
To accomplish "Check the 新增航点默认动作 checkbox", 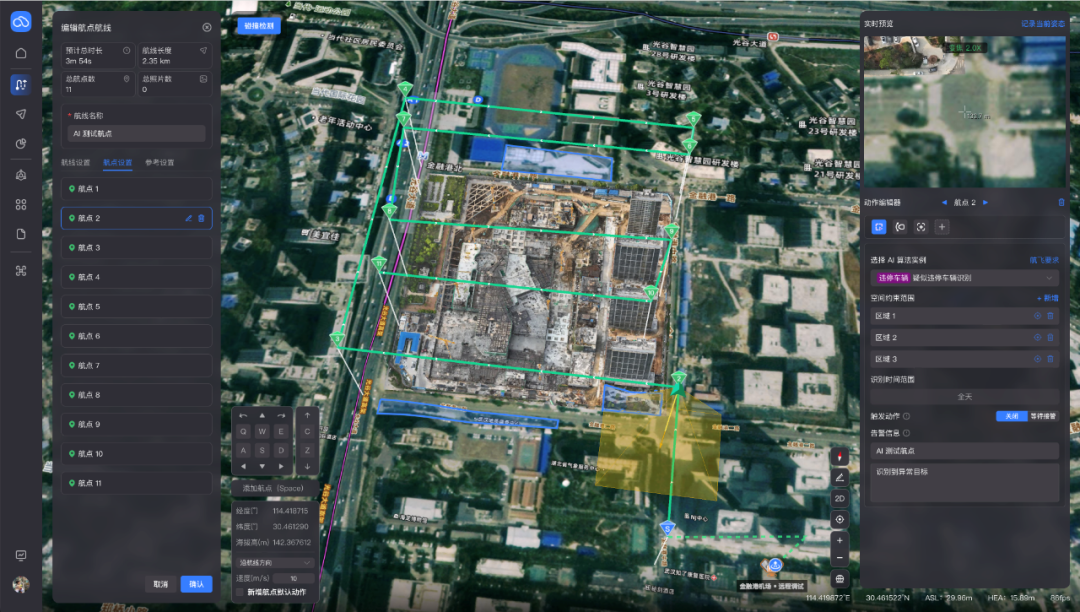I will (240, 592).
